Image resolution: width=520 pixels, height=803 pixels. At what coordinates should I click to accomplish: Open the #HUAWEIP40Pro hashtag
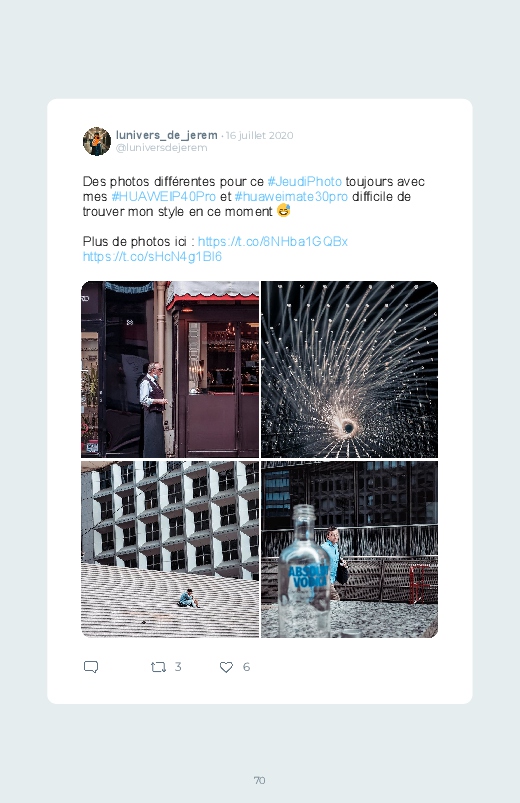[x=163, y=197]
